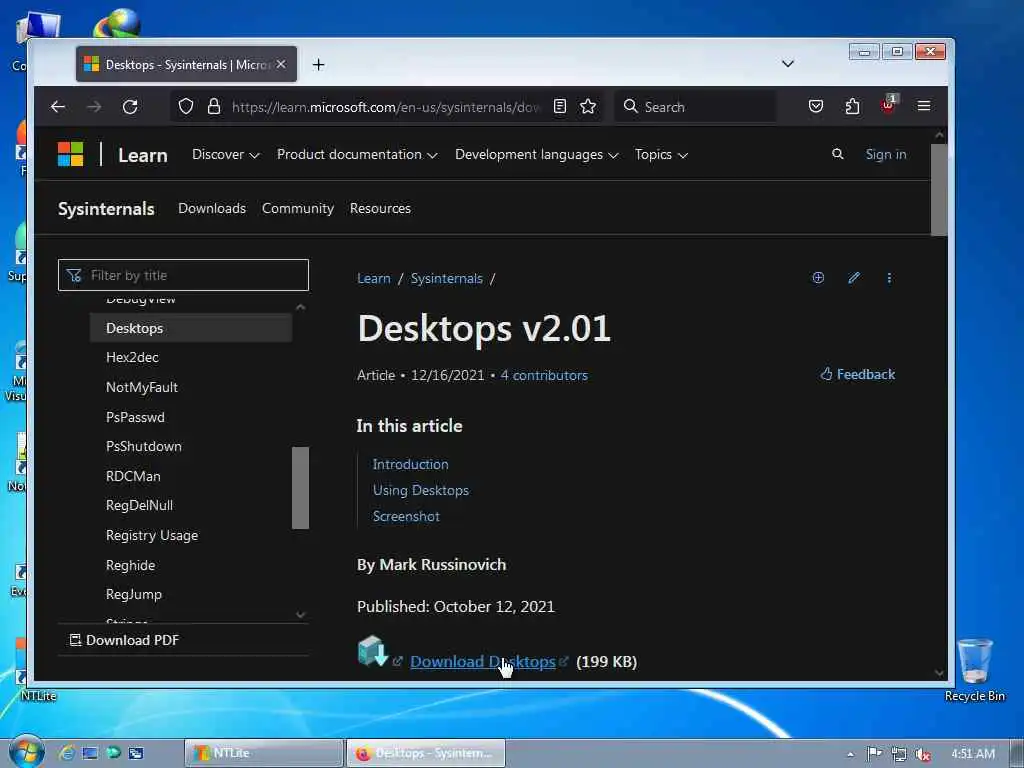Select PsPasswd in the sidebar

(135, 417)
